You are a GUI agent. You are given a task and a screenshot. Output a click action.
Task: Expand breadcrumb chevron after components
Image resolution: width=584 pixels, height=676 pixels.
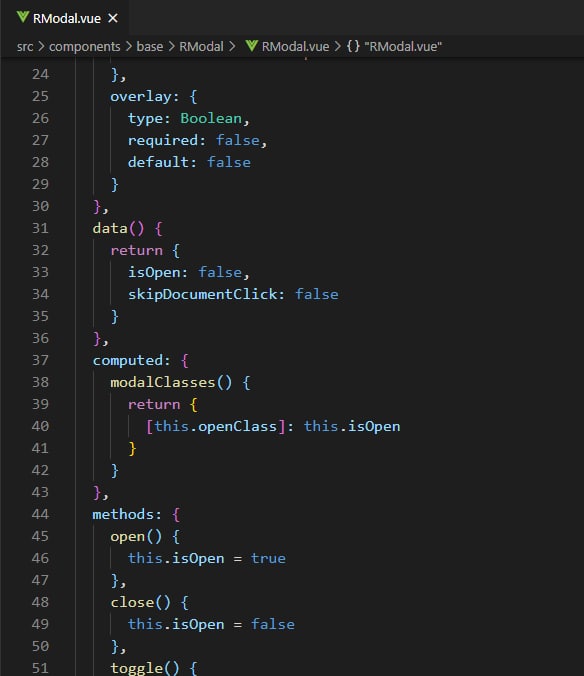(128, 47)
